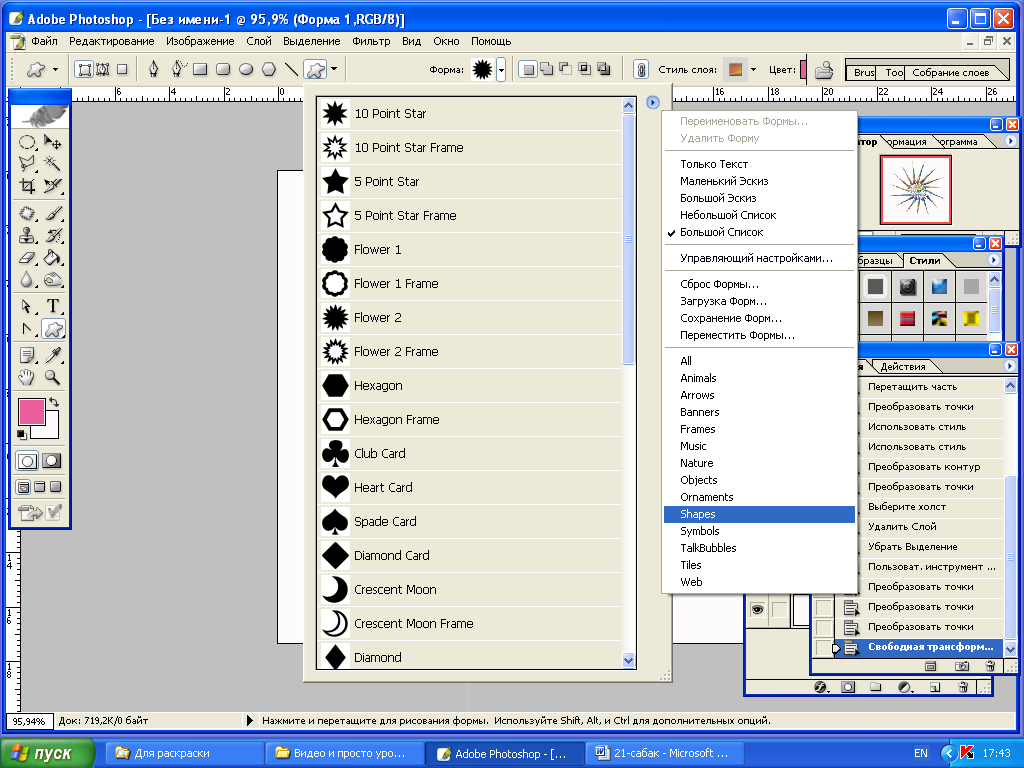Switch to Quick Mask mode
Screen dimensions: 1024x768
pyautogui.click(x=52, y=461)
